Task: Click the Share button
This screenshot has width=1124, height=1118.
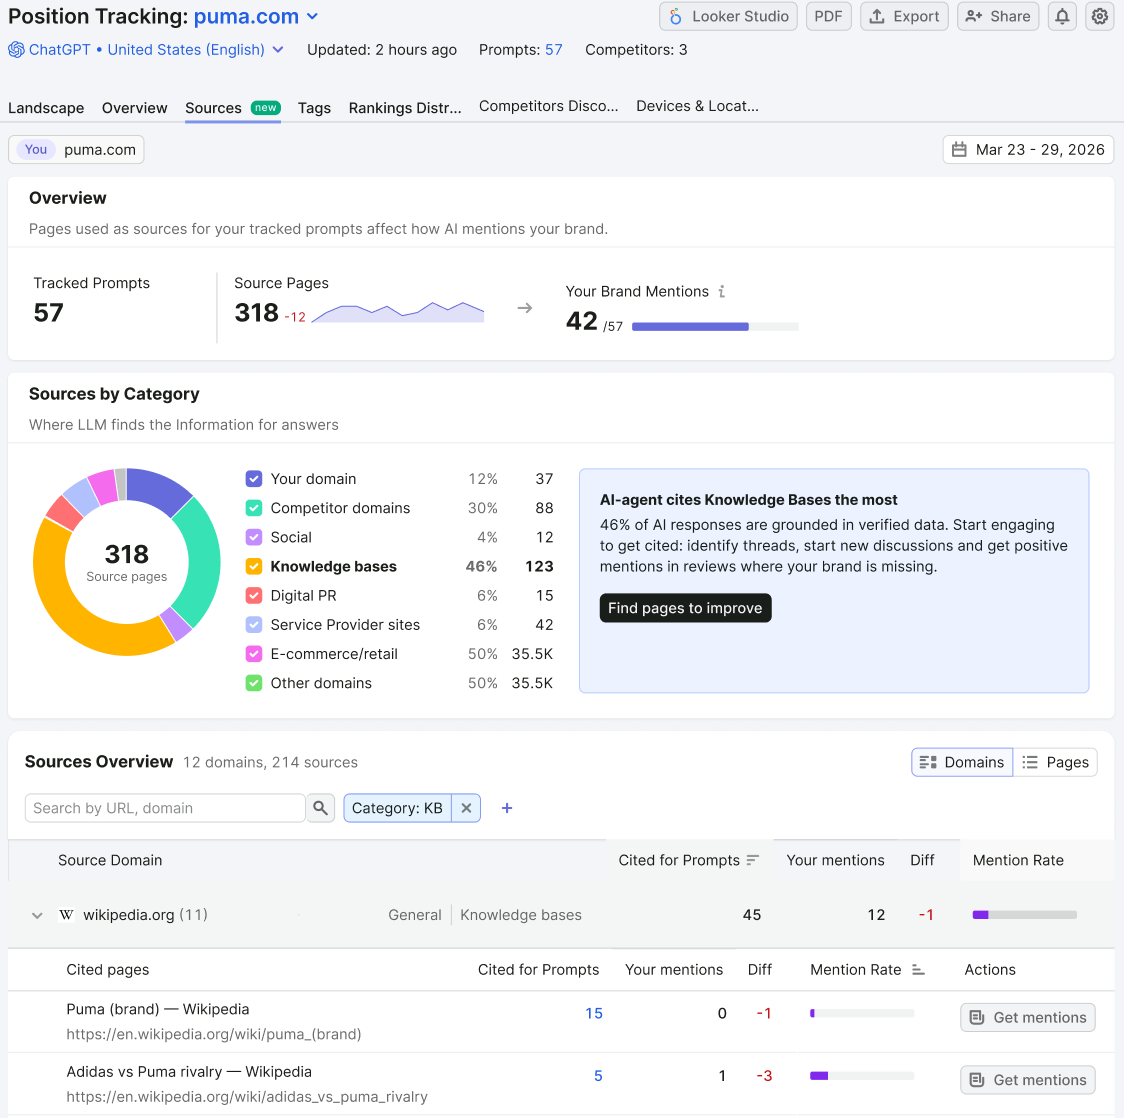Action: (998, 16)
